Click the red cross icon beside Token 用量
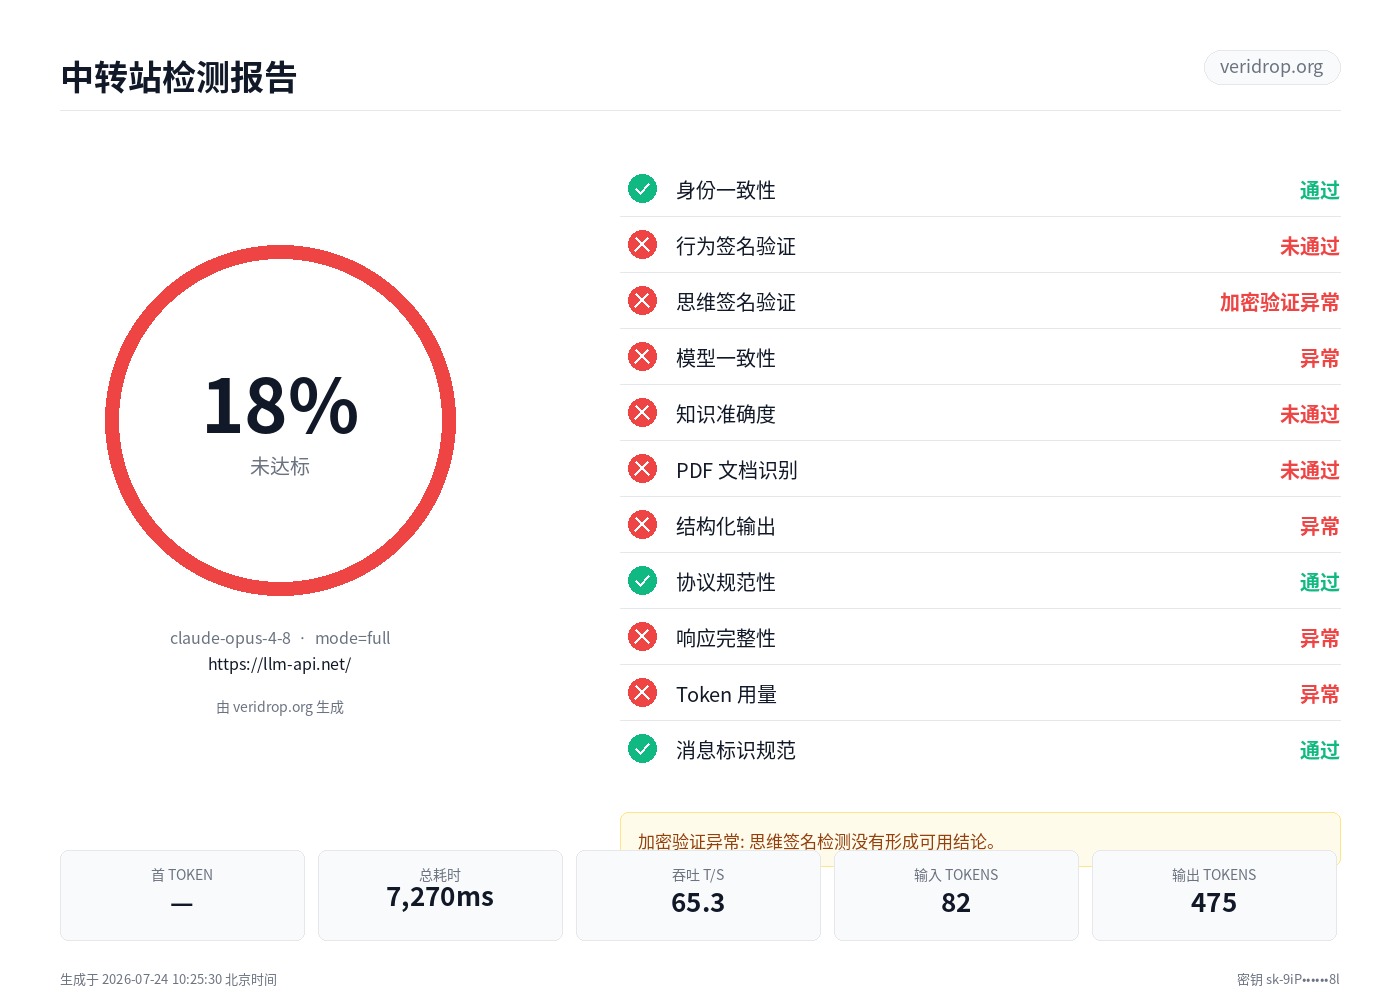Image resolution: width=1400 pixels, height=1000 pixels. [x=642, y=693]
